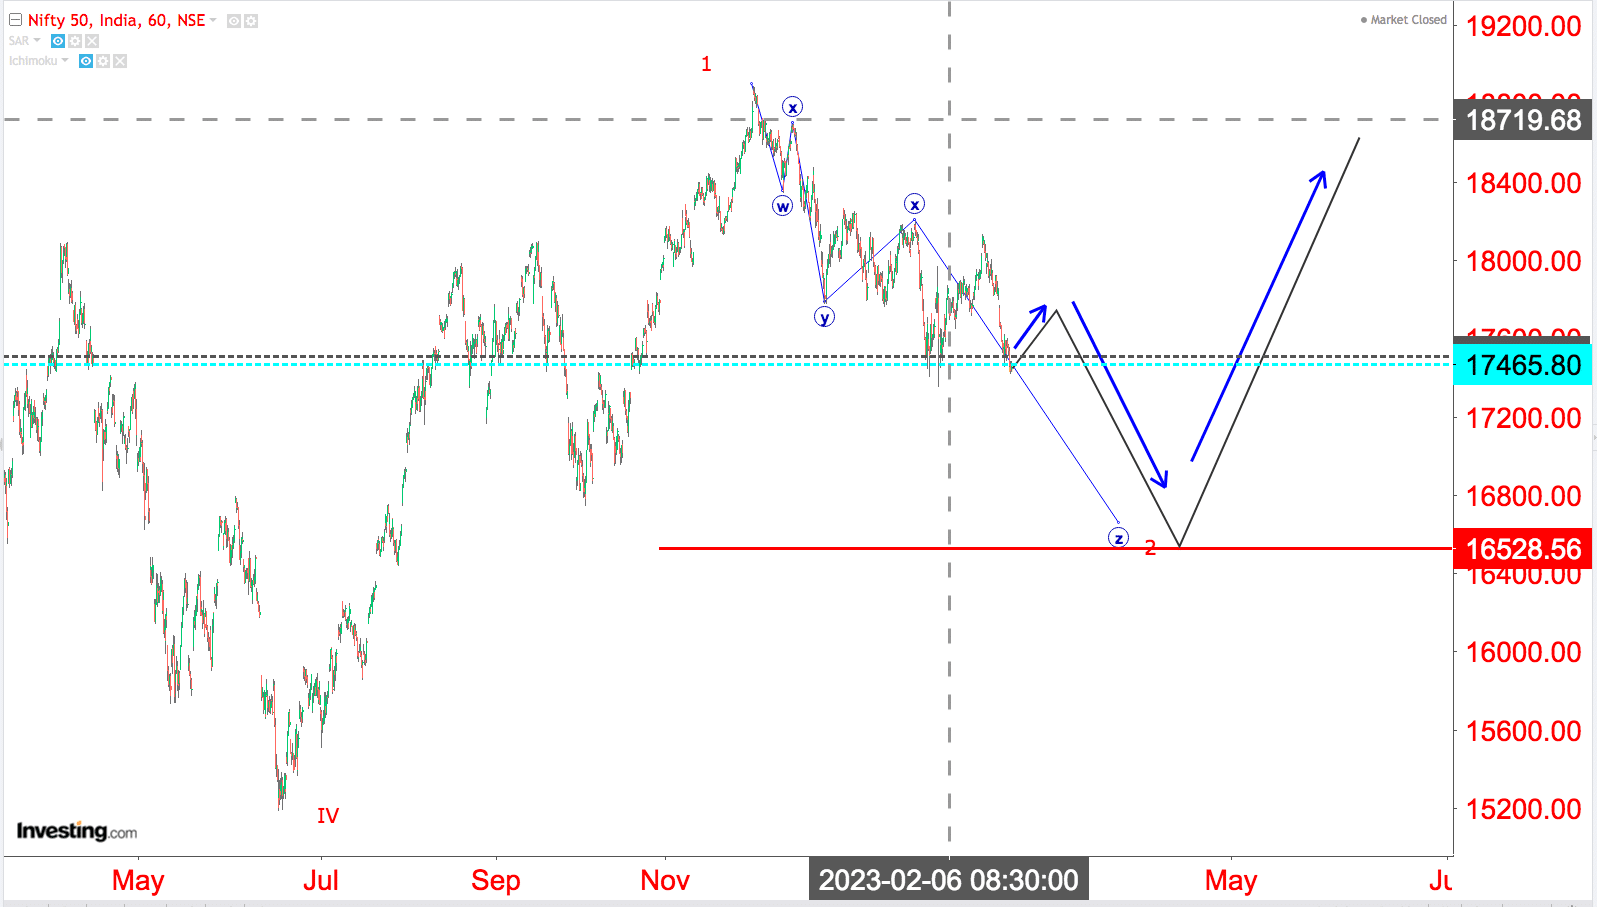This screenshot has height=907, width=1597.
Task: Click 16800.00 on the price axis
Action: point(1523,496)
